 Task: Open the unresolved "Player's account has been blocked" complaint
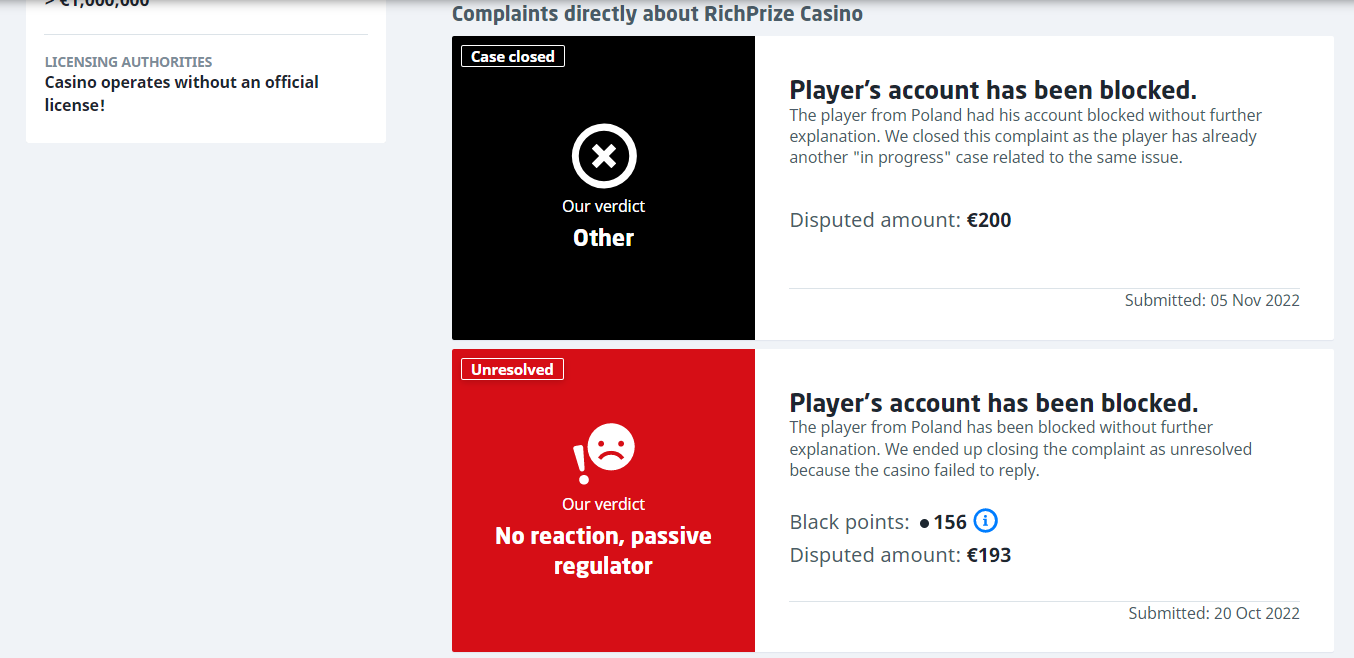[994, 403]
